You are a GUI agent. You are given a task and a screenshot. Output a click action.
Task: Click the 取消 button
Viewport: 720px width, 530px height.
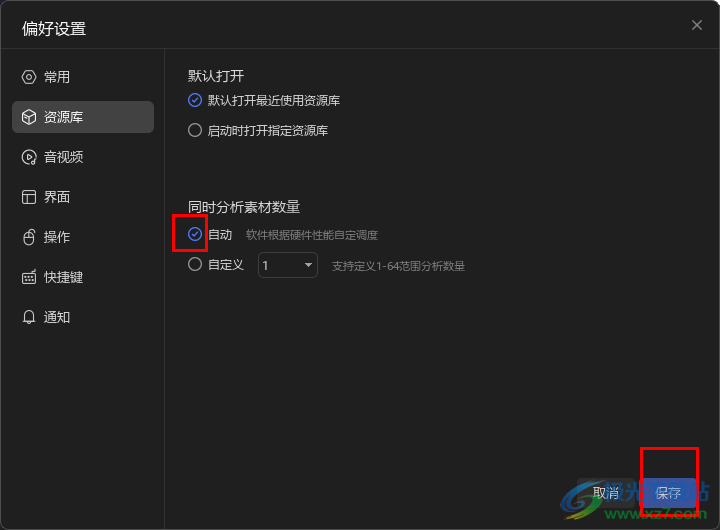[x=606, y=493]
